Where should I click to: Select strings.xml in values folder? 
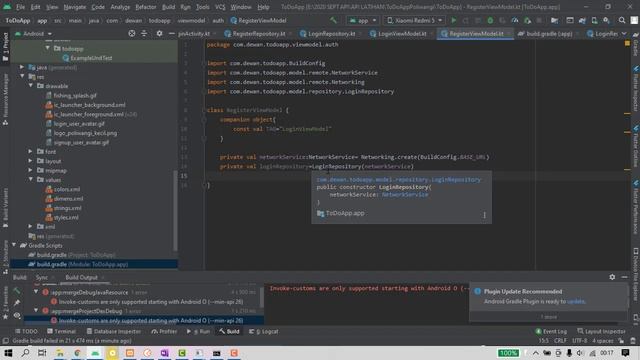coord(63,208)
